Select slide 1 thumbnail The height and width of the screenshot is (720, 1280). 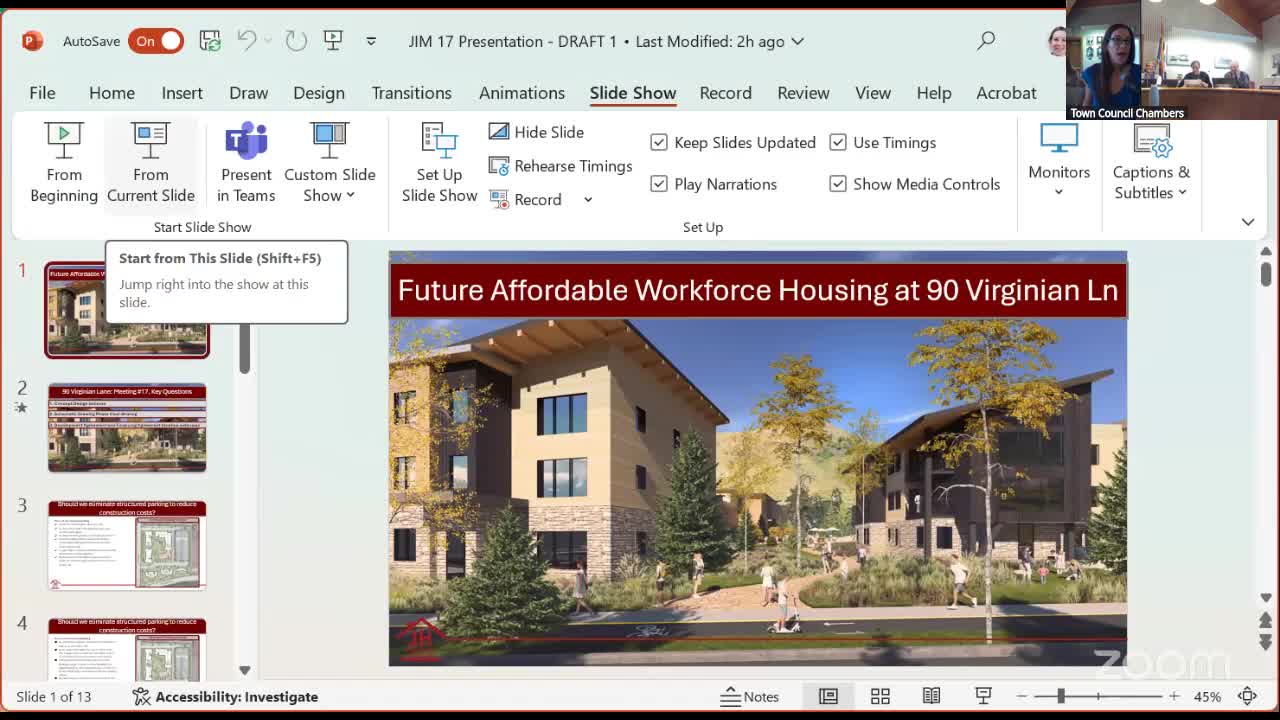tap(127, 310)
